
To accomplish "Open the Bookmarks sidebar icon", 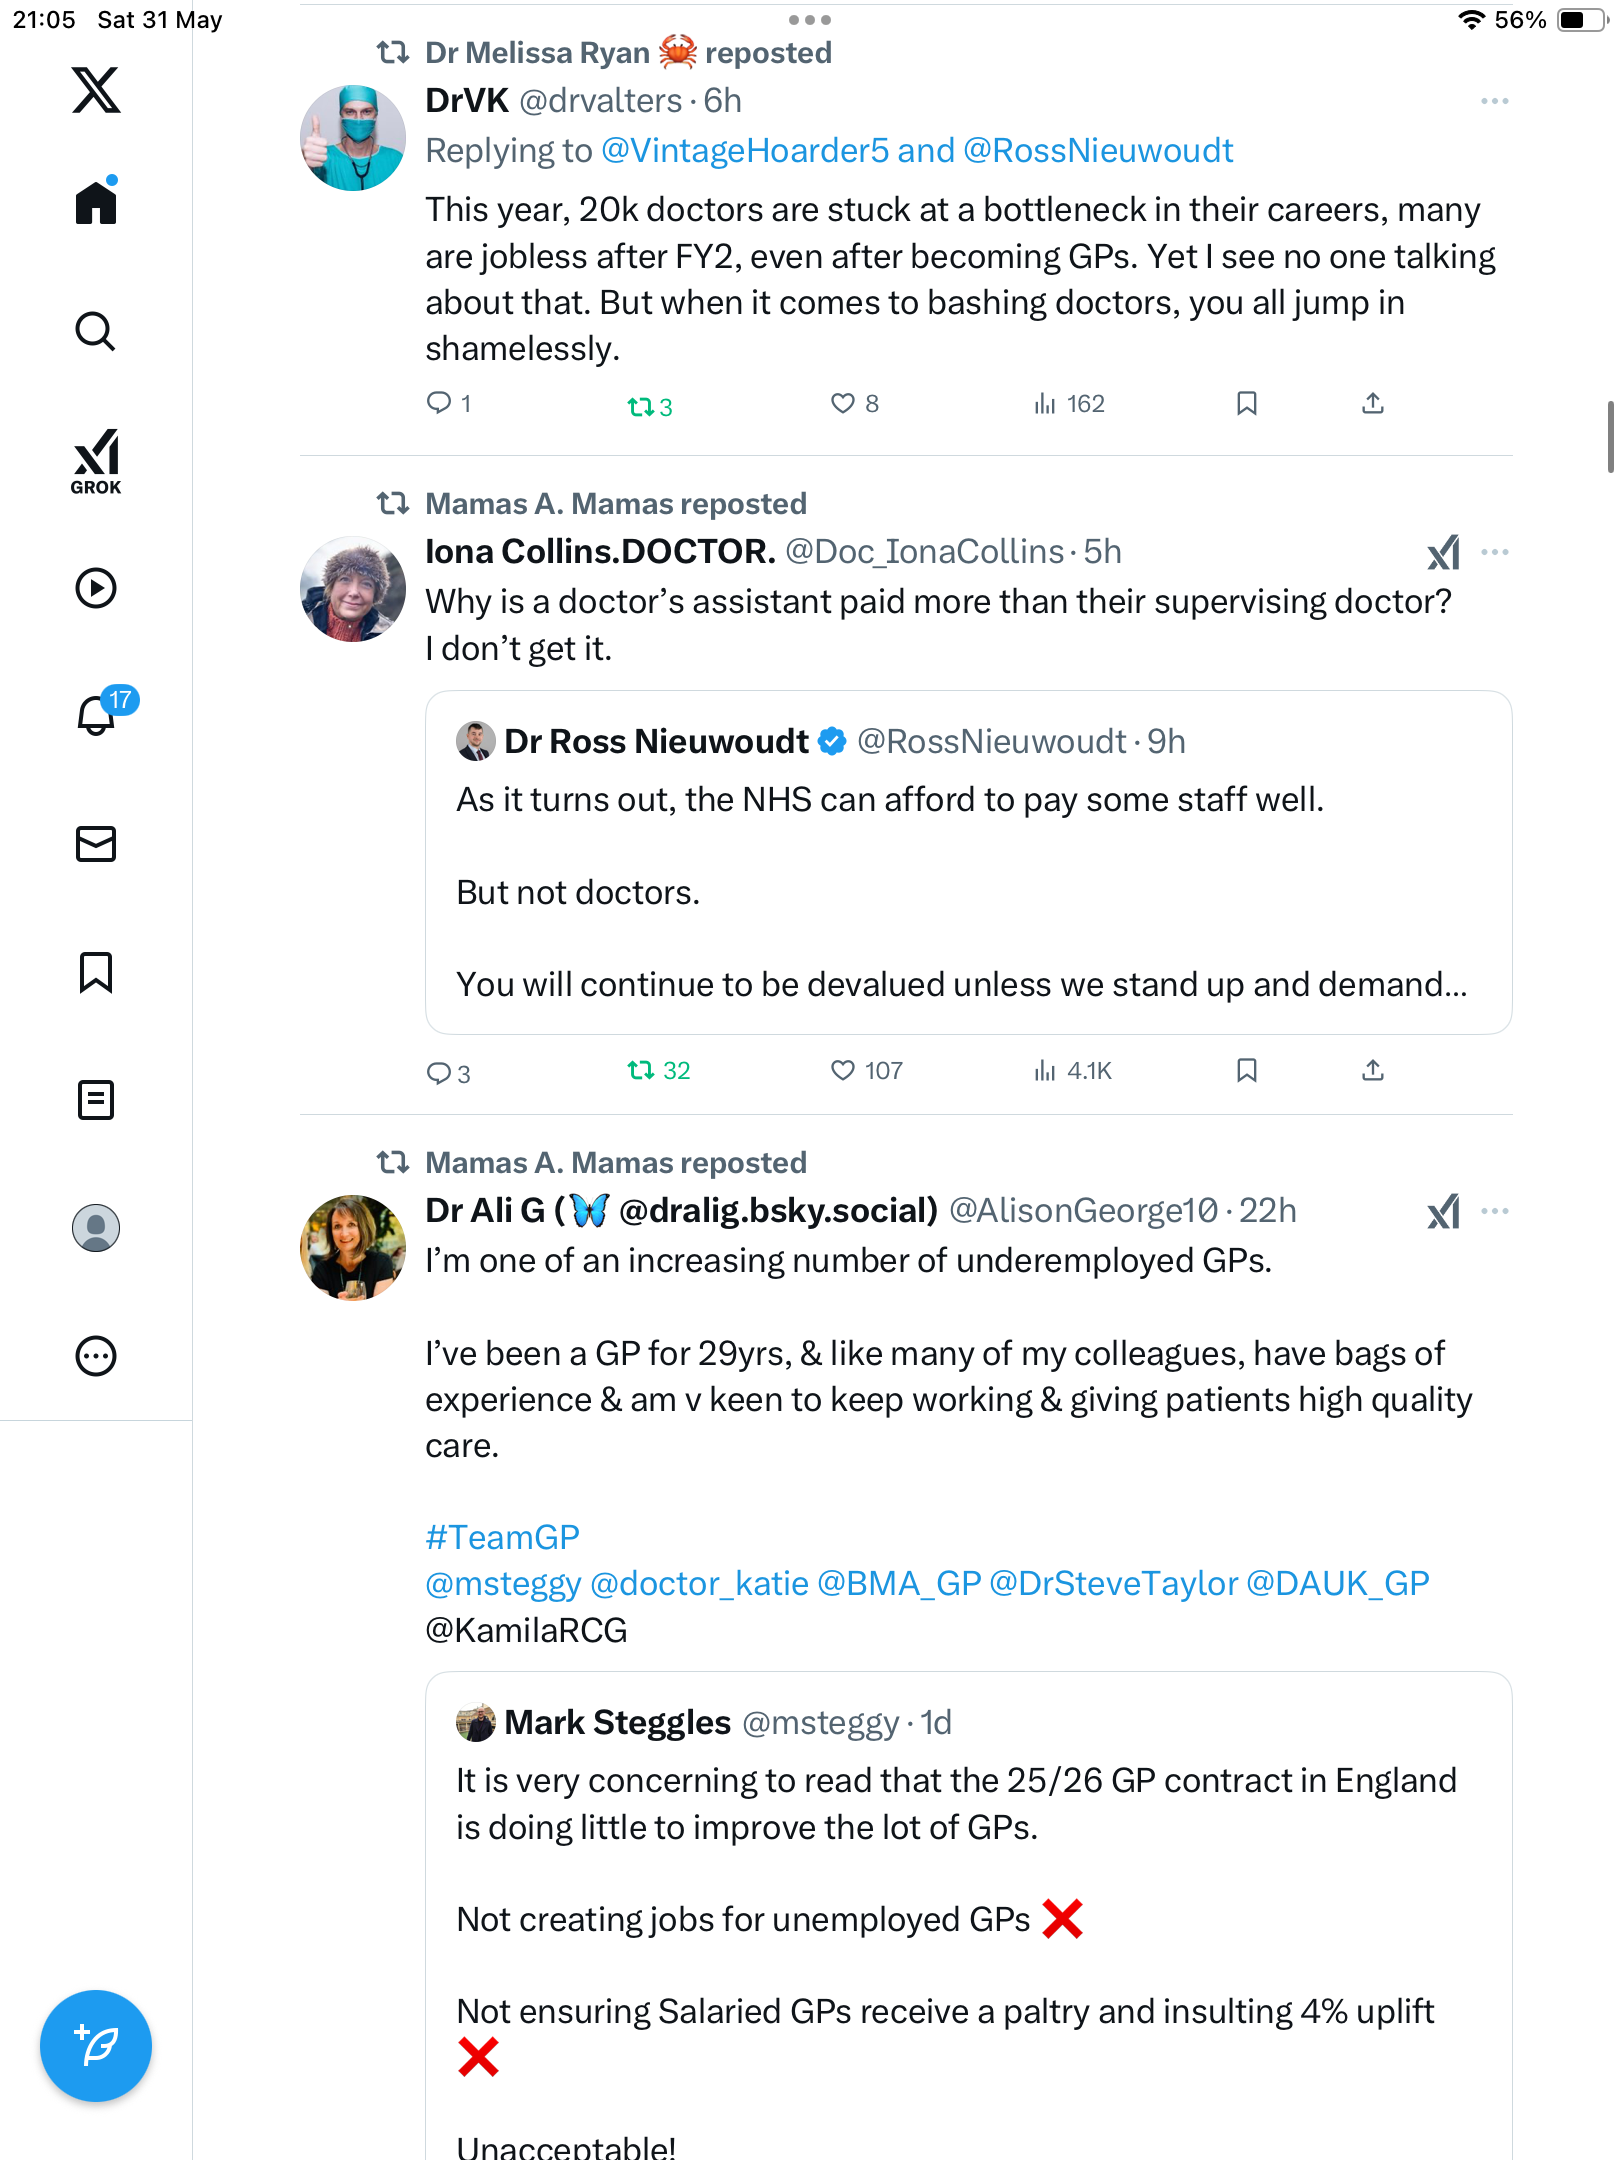I will tap(96, 972).
